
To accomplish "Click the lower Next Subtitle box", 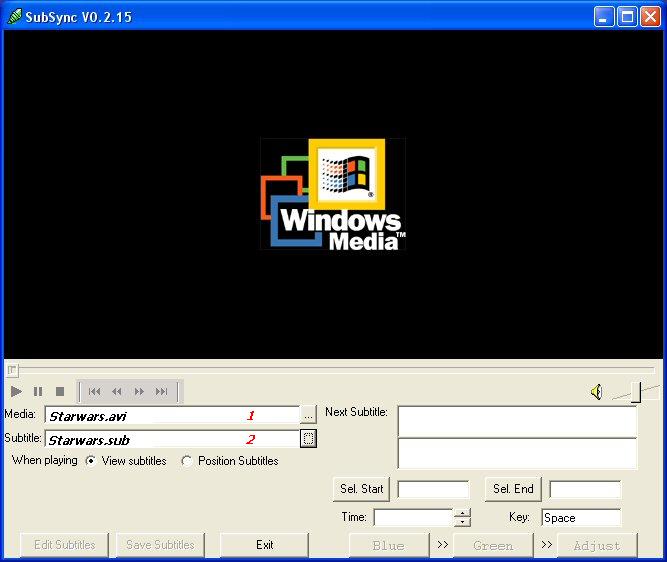I will (x=517, y=454).
